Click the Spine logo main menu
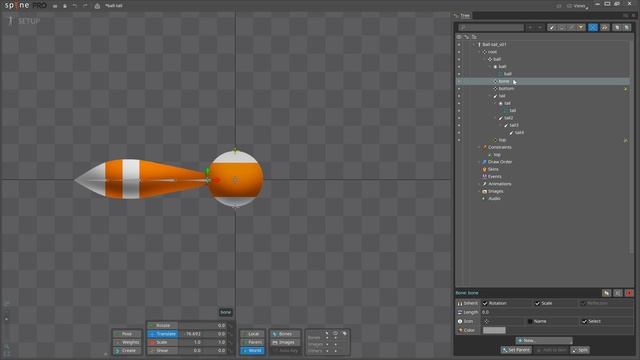Viewport: 640px width, 360px height. point(25,6)
